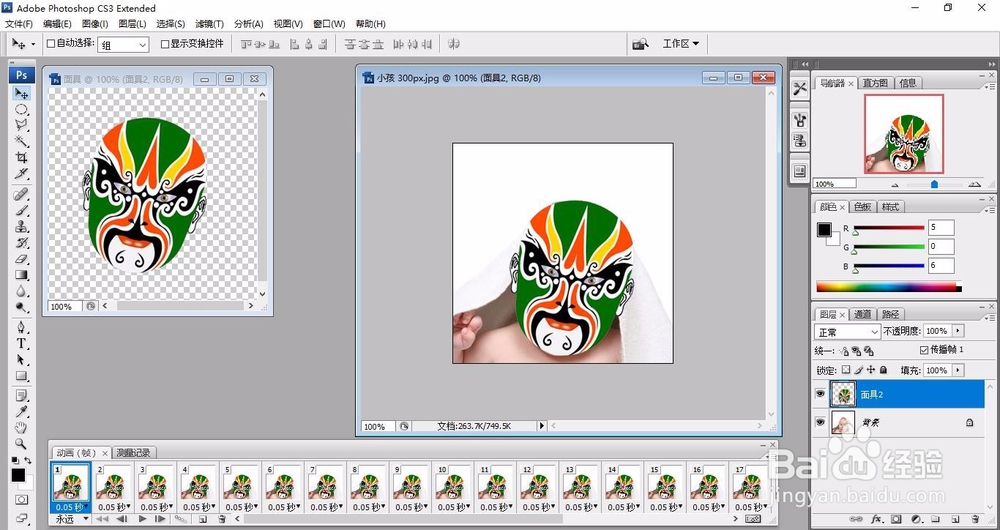
Task: Toggle the lock all padlock option
Action: tap(883, 370)
